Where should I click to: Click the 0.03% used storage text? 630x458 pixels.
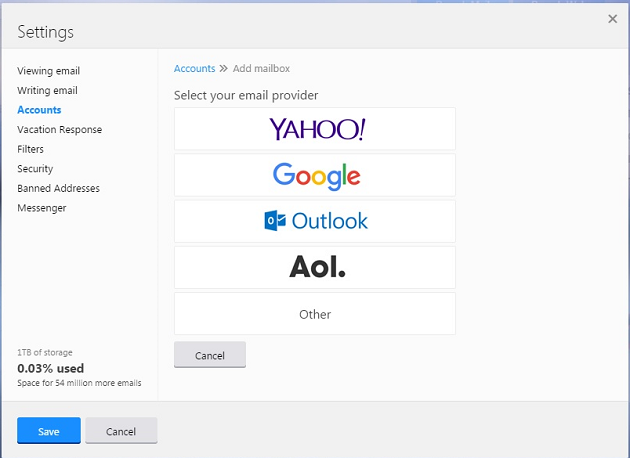point(51,368)
